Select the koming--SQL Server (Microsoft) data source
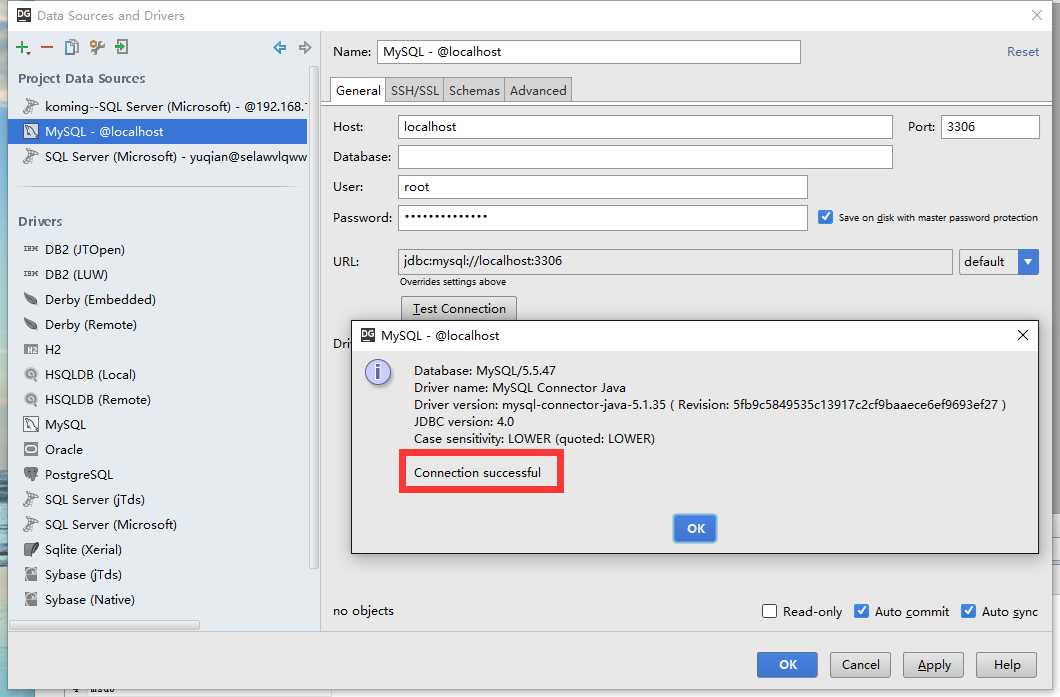The height and width of the screenshot is (697, 1060). [x=158, y=106]
